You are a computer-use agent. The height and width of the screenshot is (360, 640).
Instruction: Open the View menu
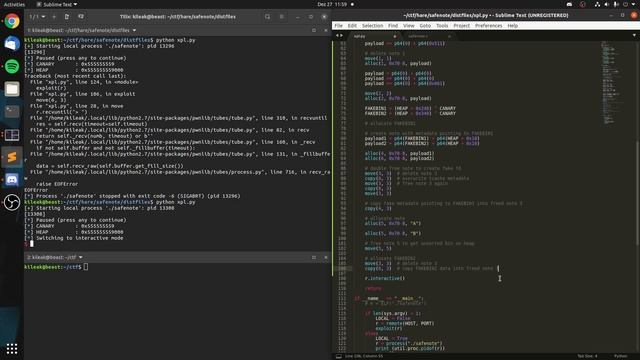tap(409, 26)
